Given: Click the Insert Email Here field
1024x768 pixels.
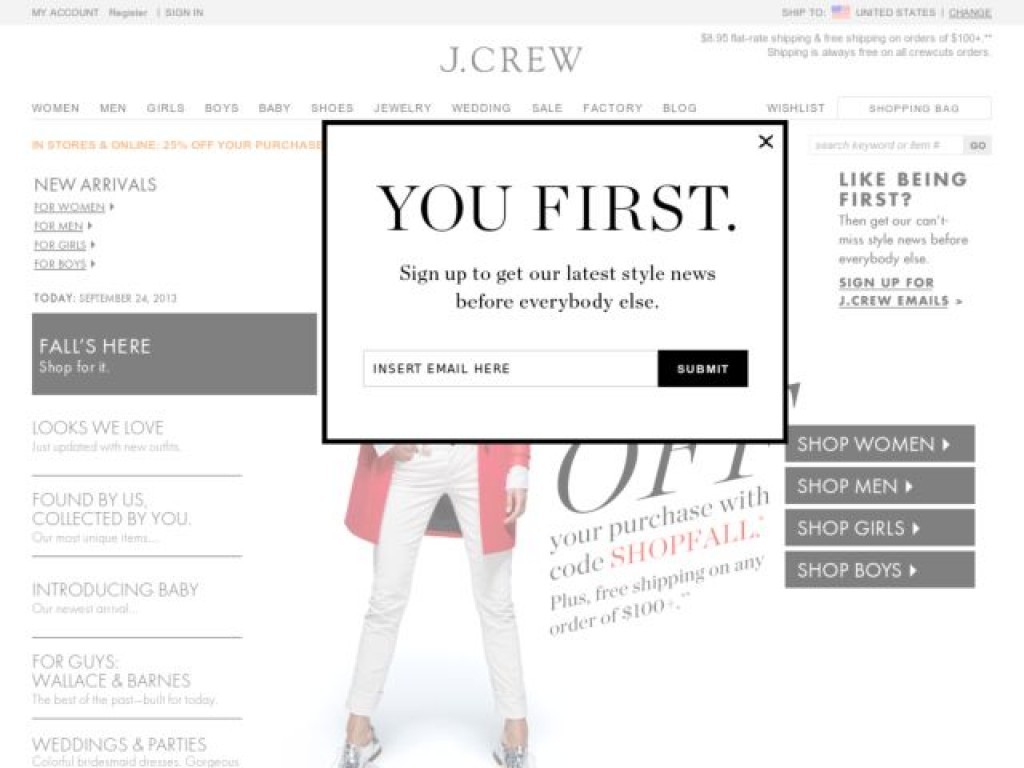Looking at the screenshot, I should tap(510, 368).
